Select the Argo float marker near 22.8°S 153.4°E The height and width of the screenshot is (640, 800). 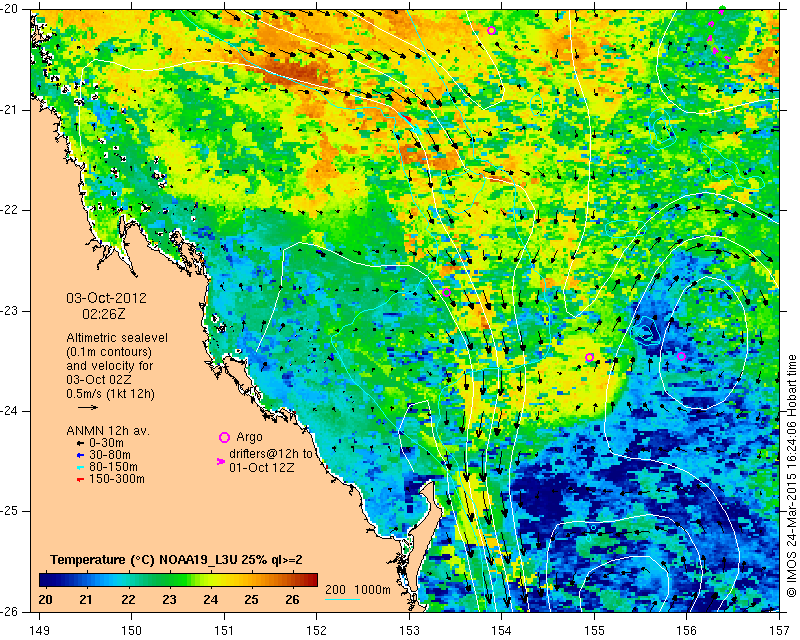[x=446, y=292]
